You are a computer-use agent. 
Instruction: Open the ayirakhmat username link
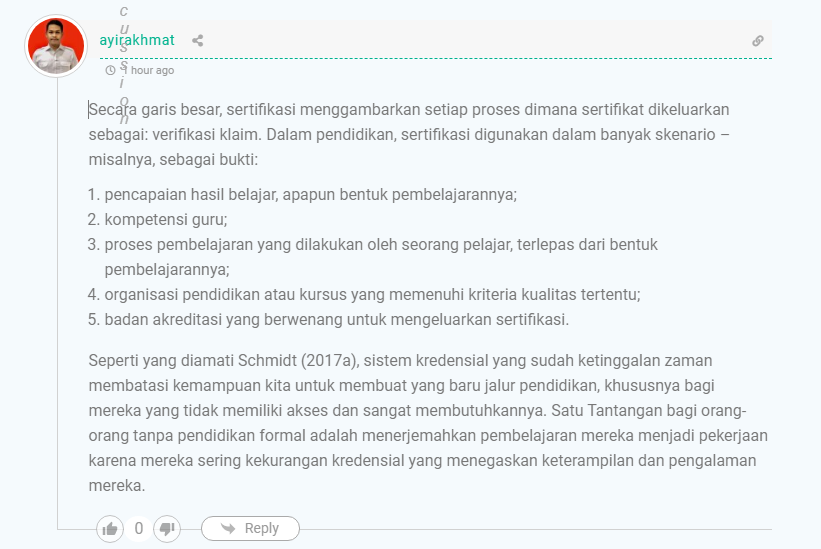click(x=137, y=40)
